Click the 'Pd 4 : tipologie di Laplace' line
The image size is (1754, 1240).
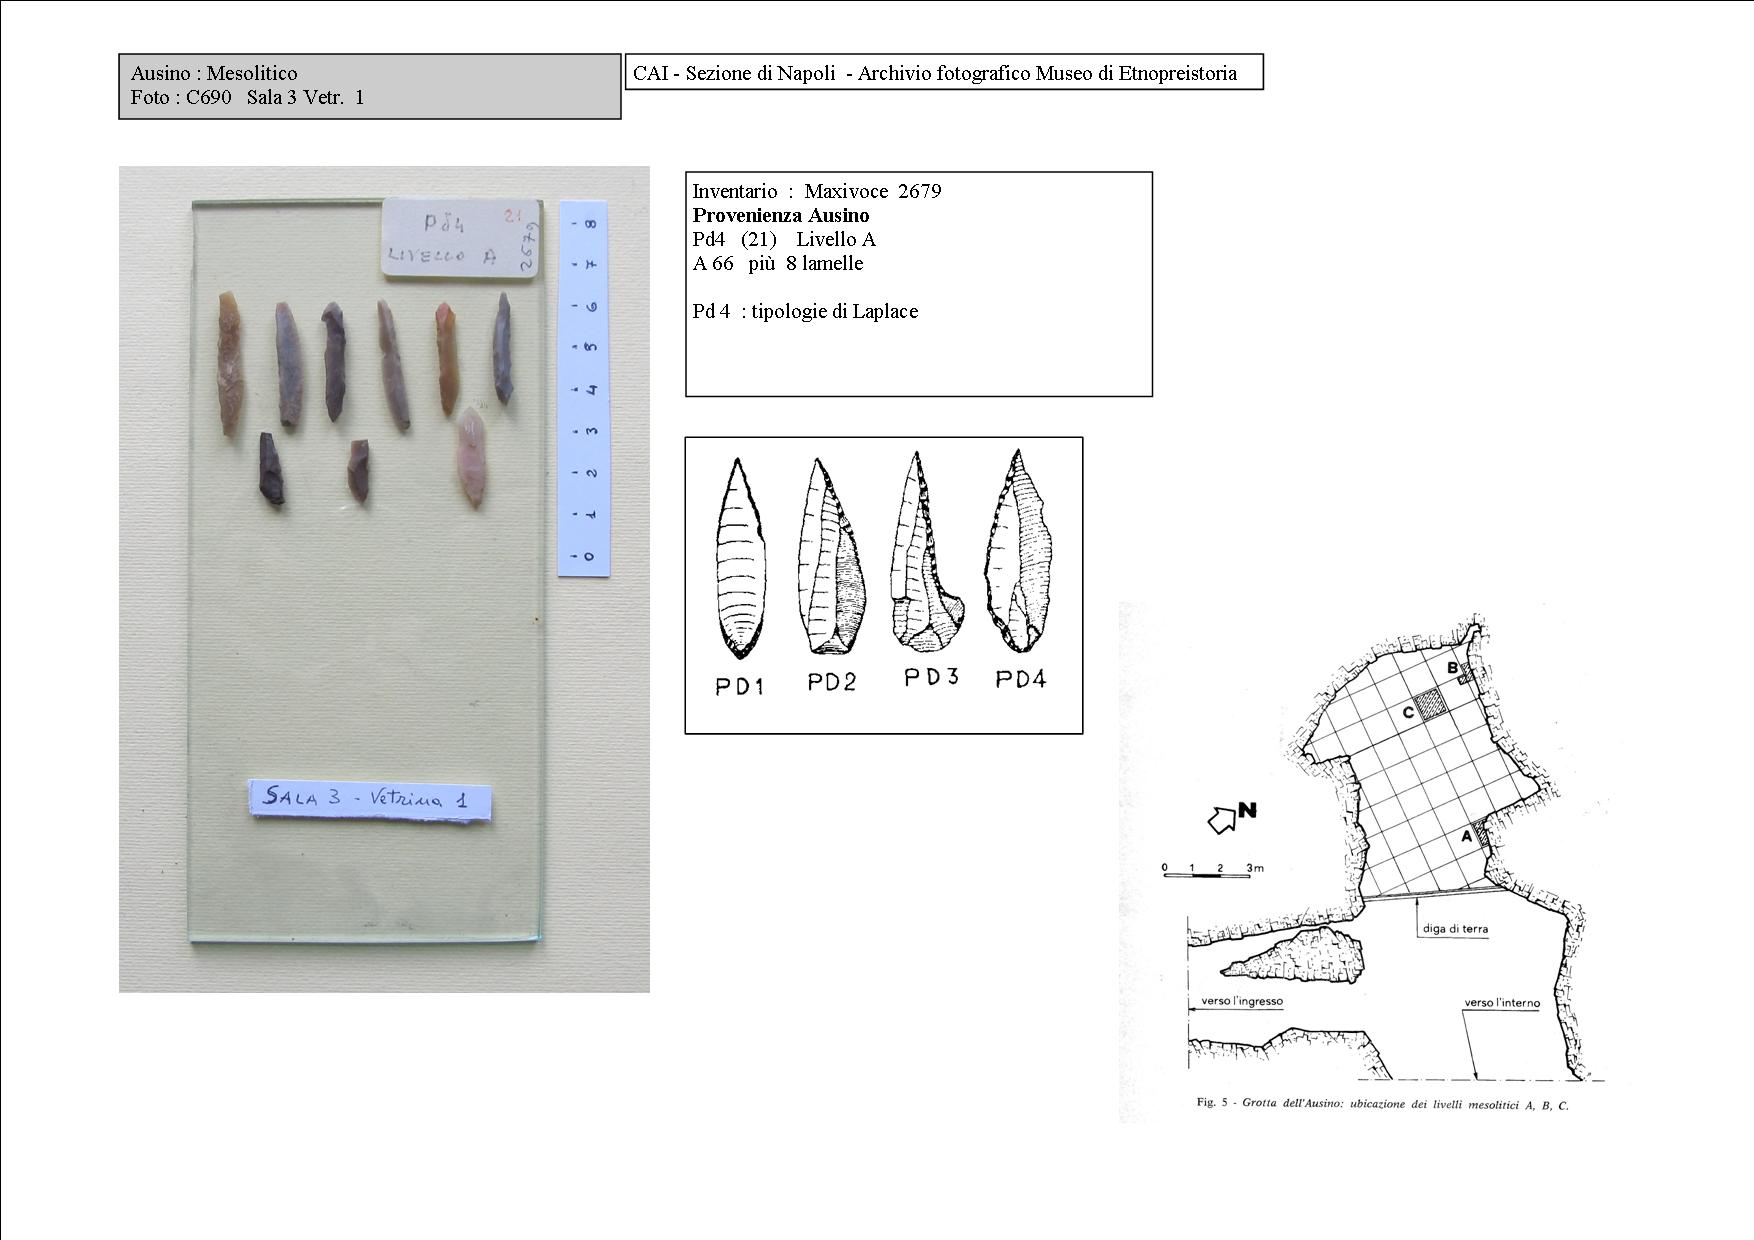tap(805, 311)
